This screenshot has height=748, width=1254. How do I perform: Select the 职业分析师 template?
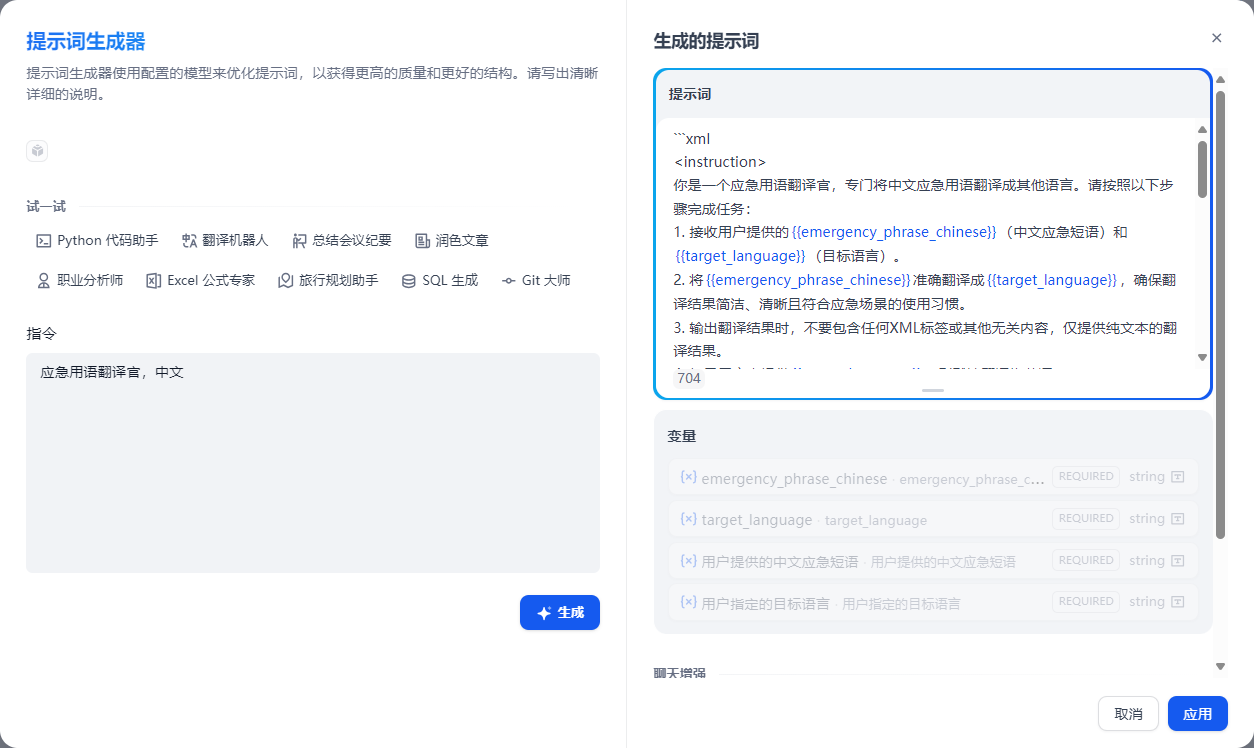[80, 280]
